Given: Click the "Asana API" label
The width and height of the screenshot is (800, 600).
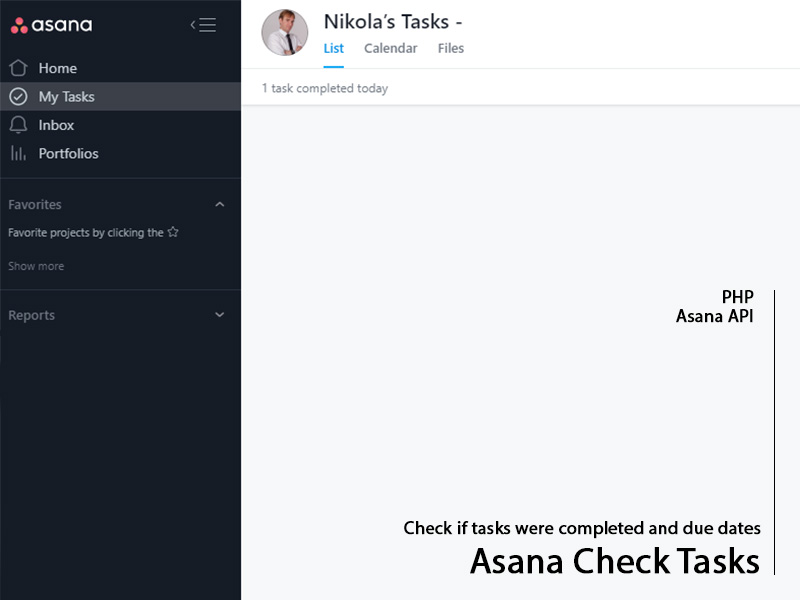Looking at the screenshot, I should (x=714, y=317).
